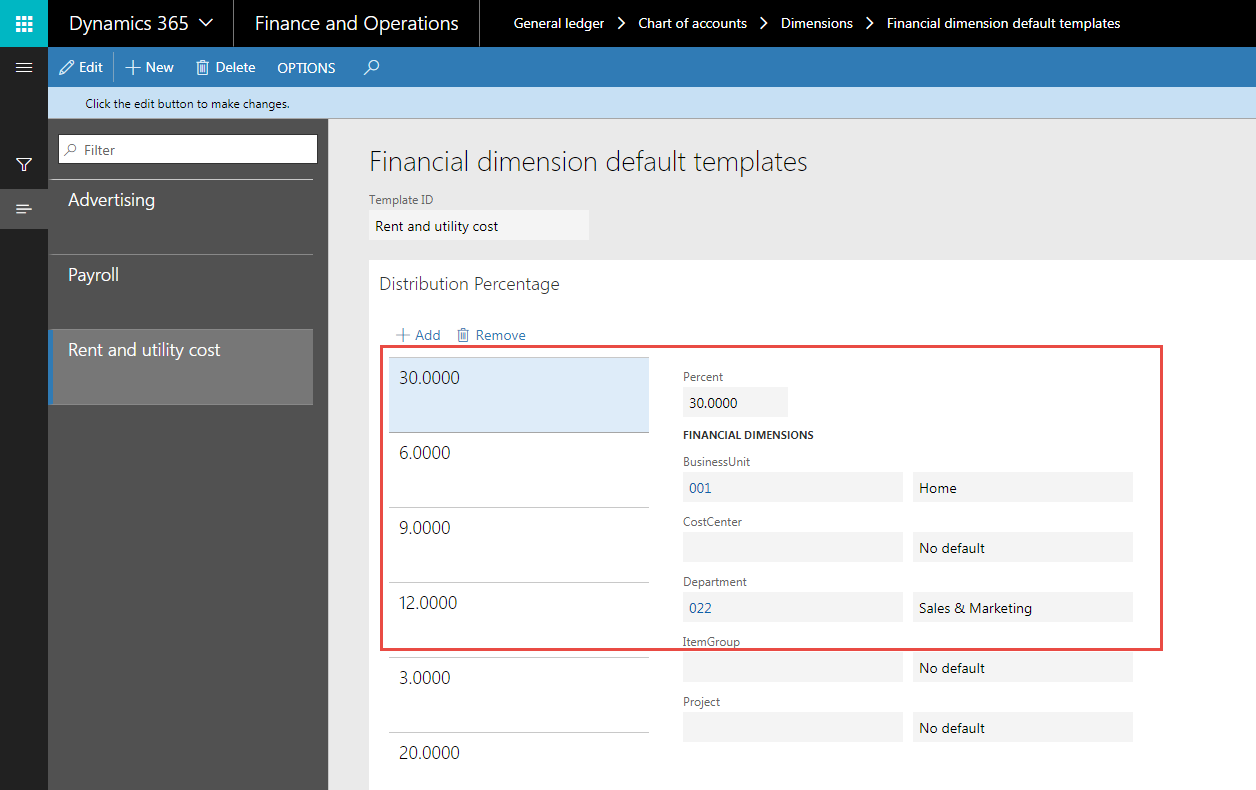Select the Payroll template
The width and height of the screenshot is (1256, 790).
coord(181,291)
